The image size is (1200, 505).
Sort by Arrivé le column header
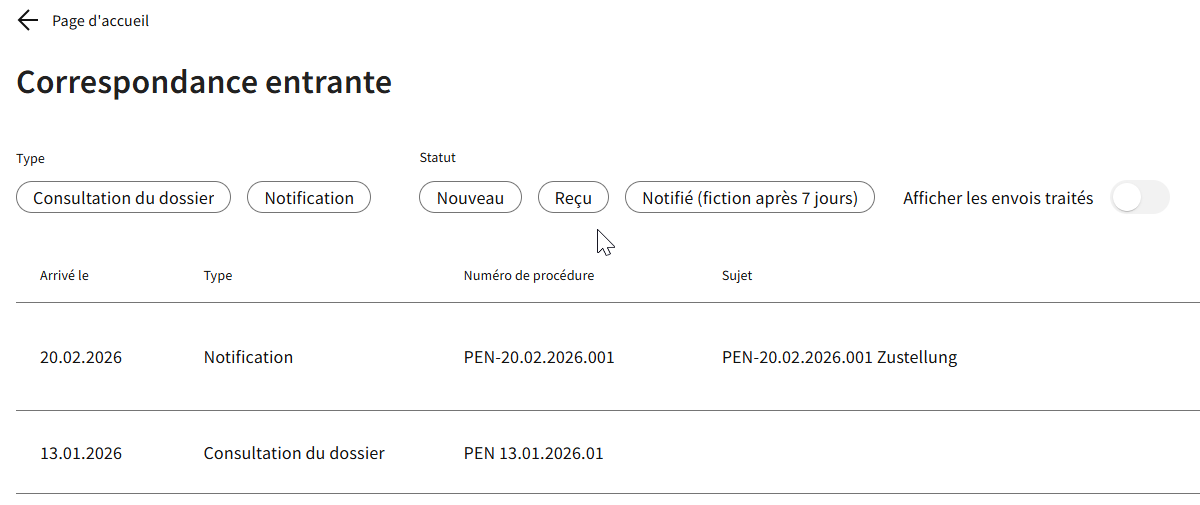tap(64, 276)
